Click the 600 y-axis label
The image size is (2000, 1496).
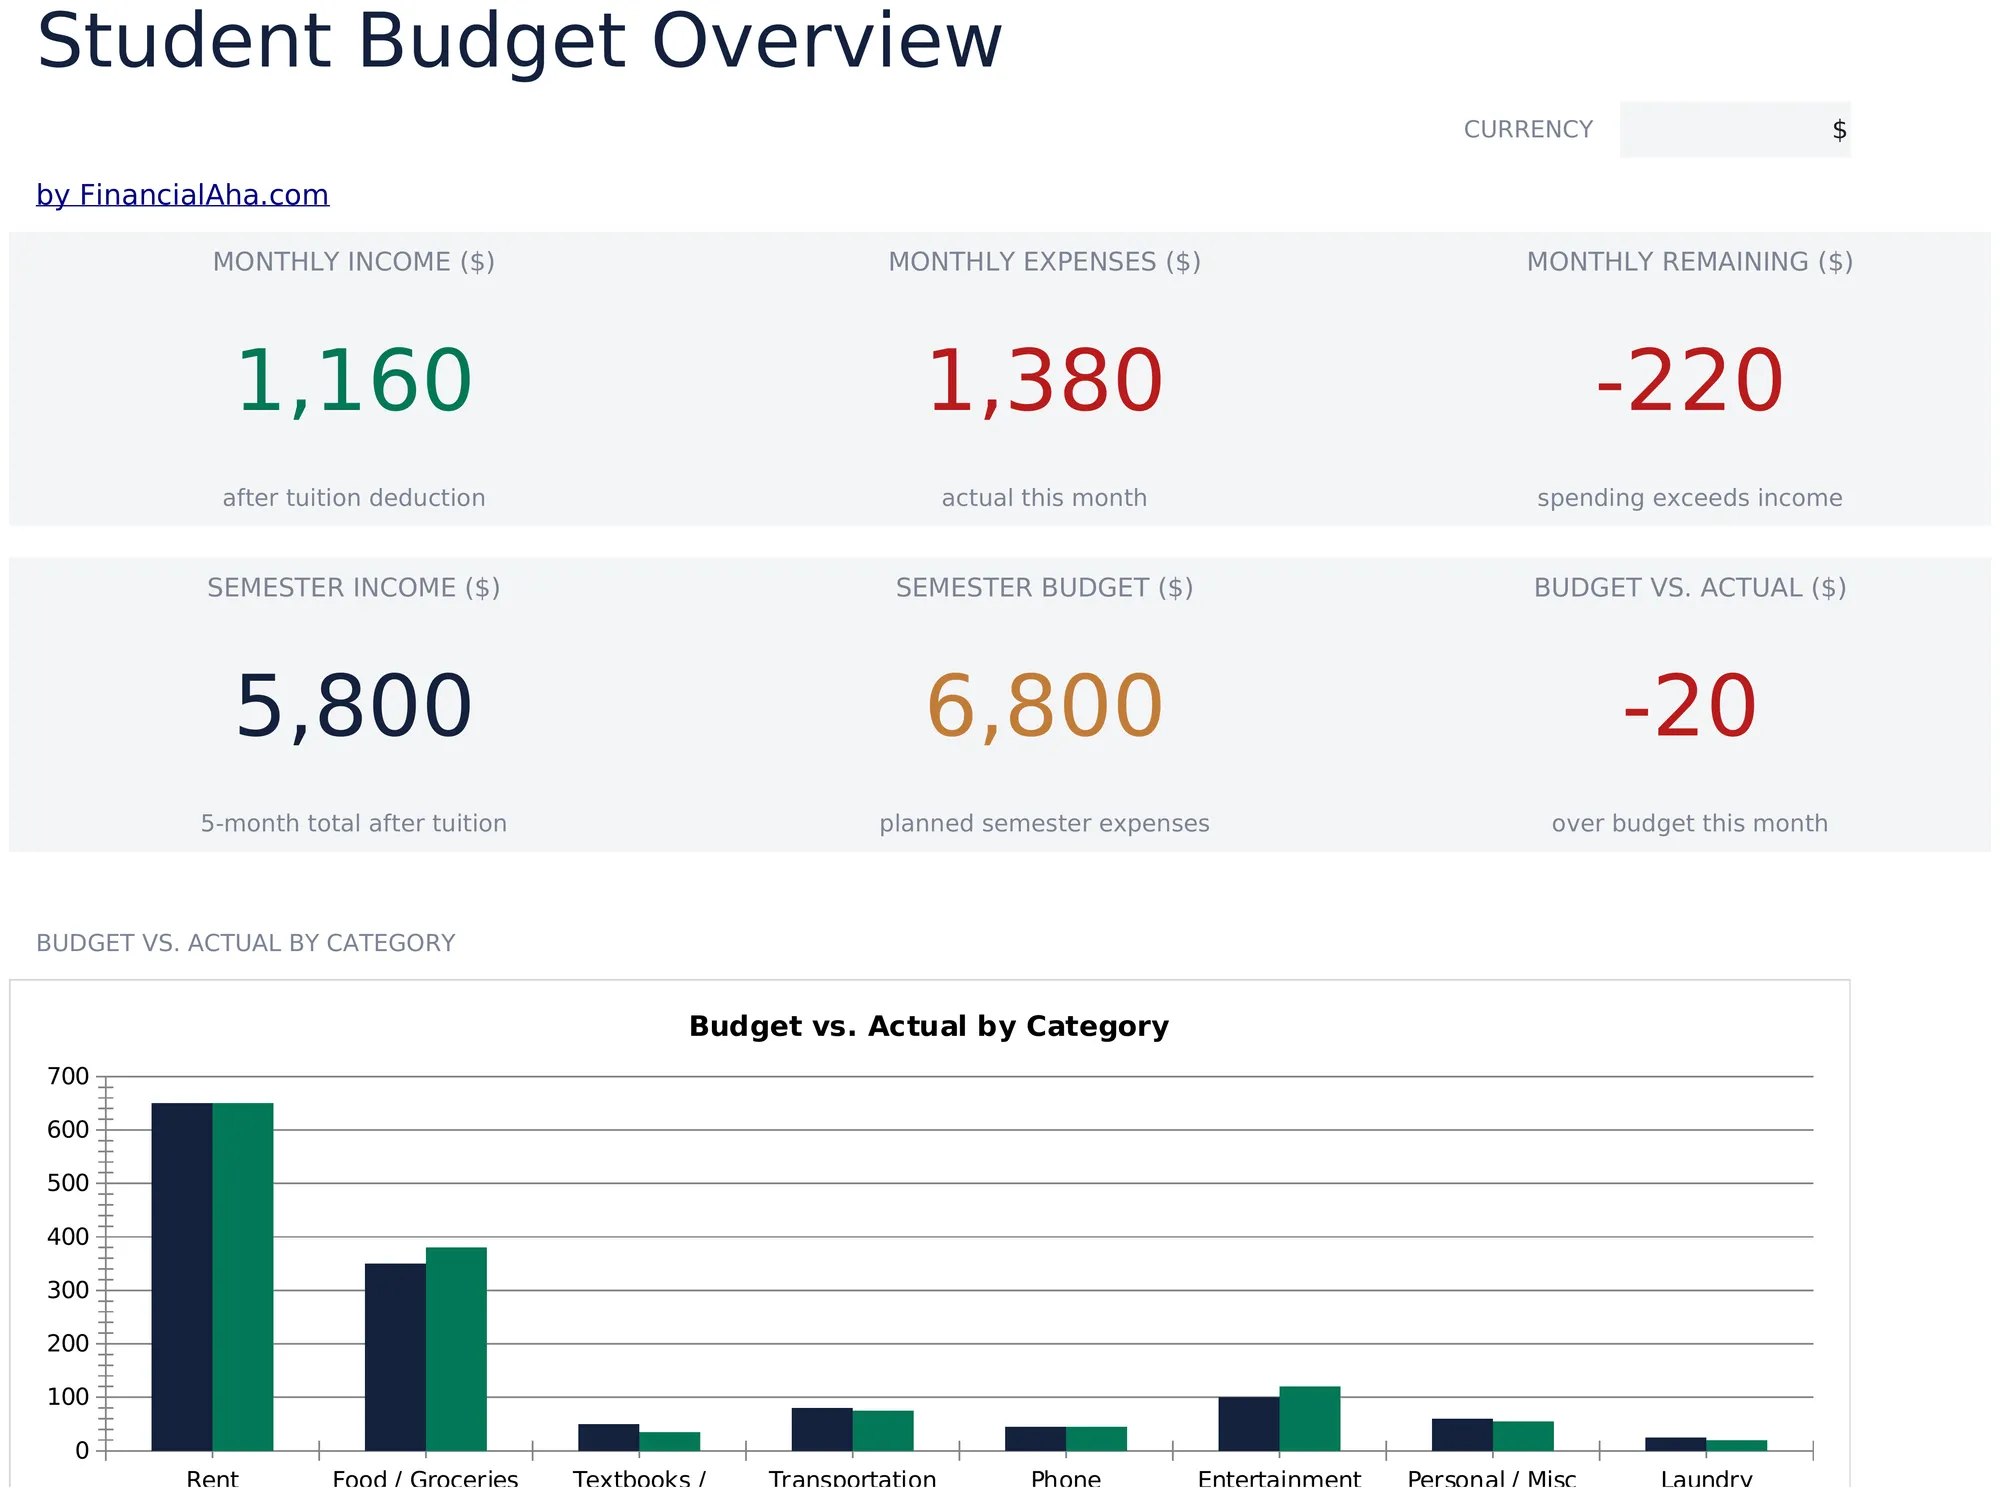click(68, 1130)
